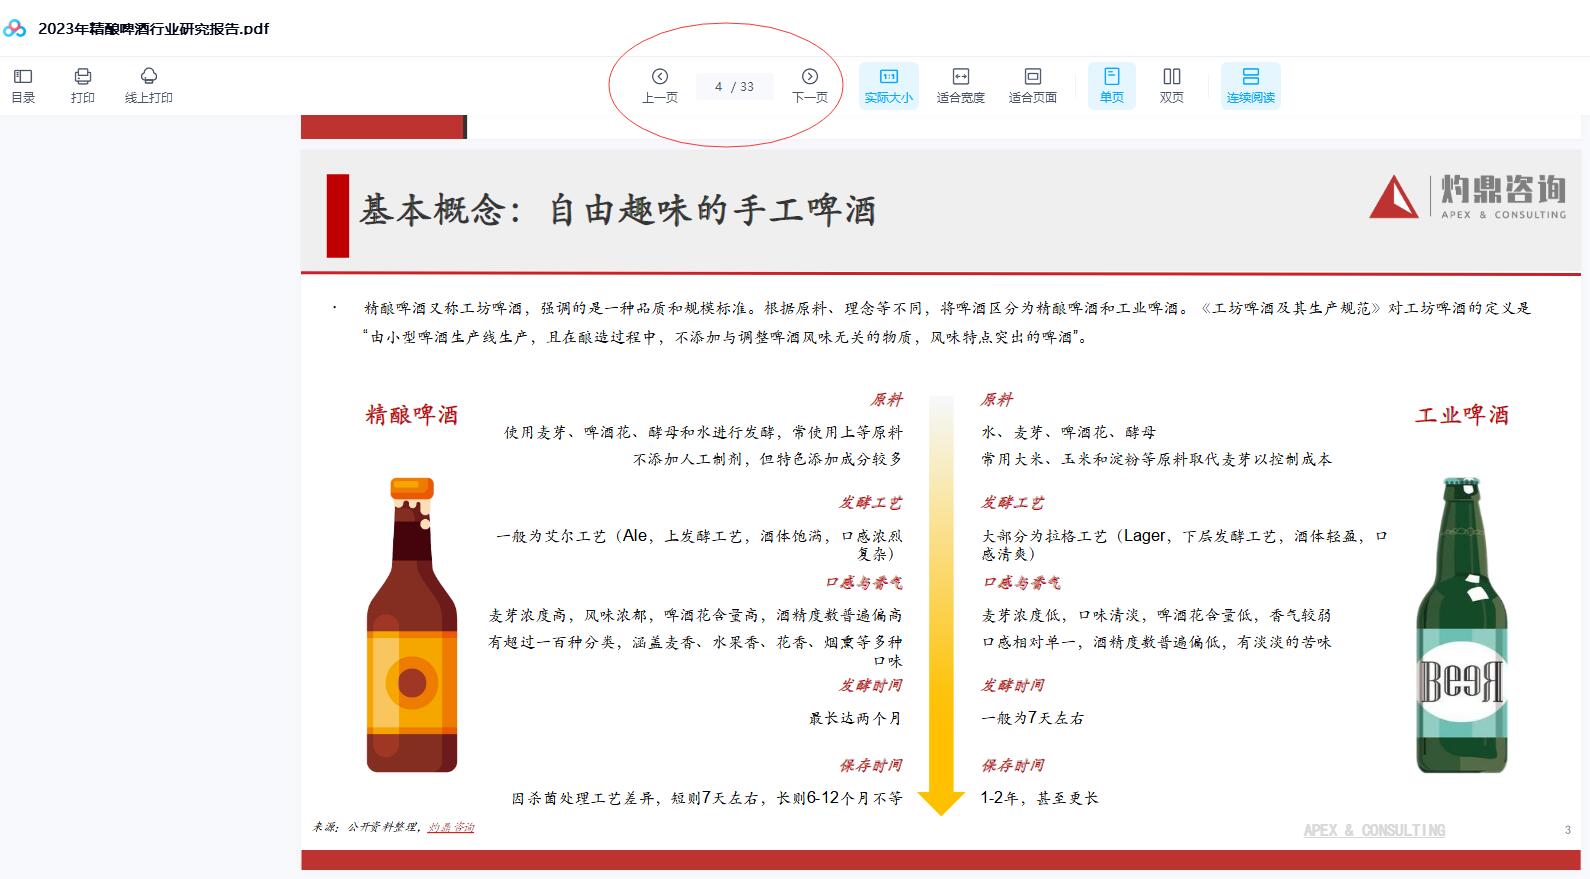Screen dimensions: 1590x879
Task: Click the cloud app logo icon
Action: pos(15,28)
